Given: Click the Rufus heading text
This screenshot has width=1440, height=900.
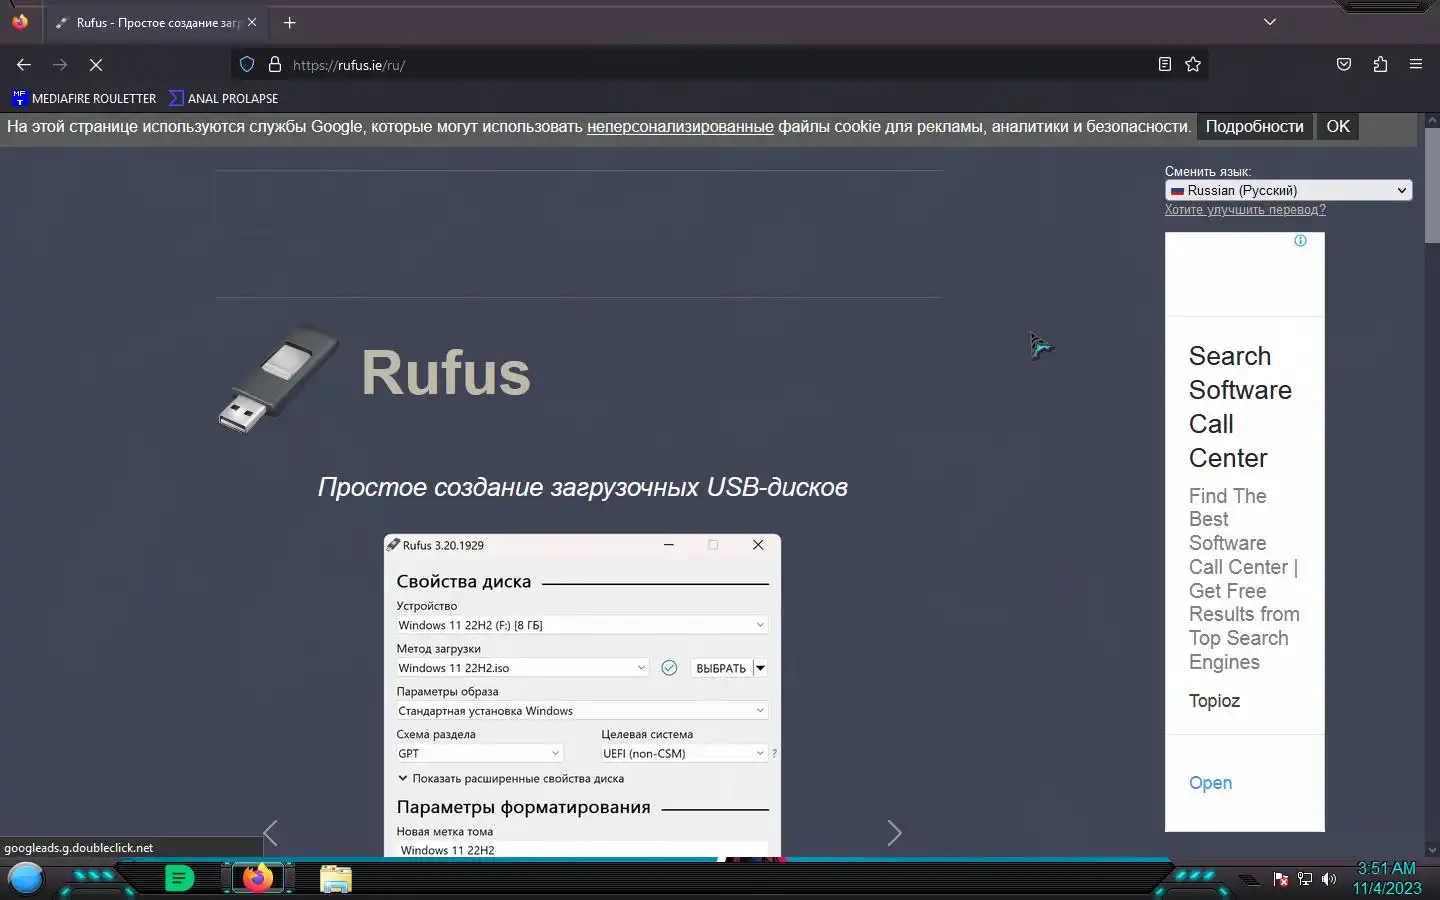Looking at the screenshot, I should [446, 373].
